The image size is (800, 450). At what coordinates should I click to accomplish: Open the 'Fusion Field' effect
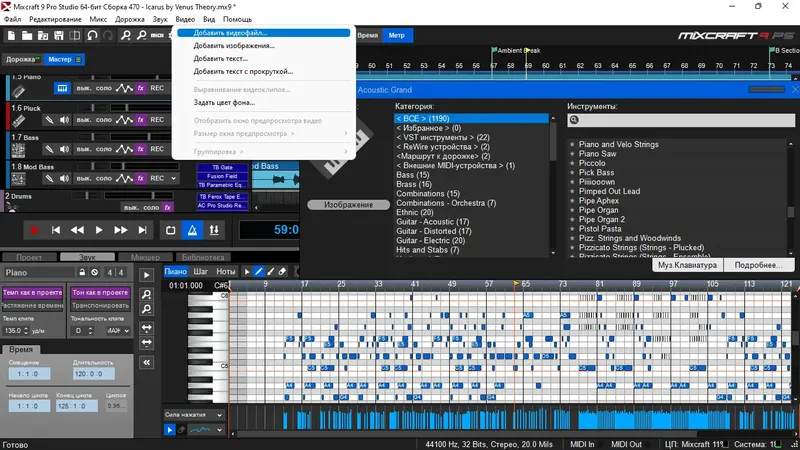[x=222, y=176]
